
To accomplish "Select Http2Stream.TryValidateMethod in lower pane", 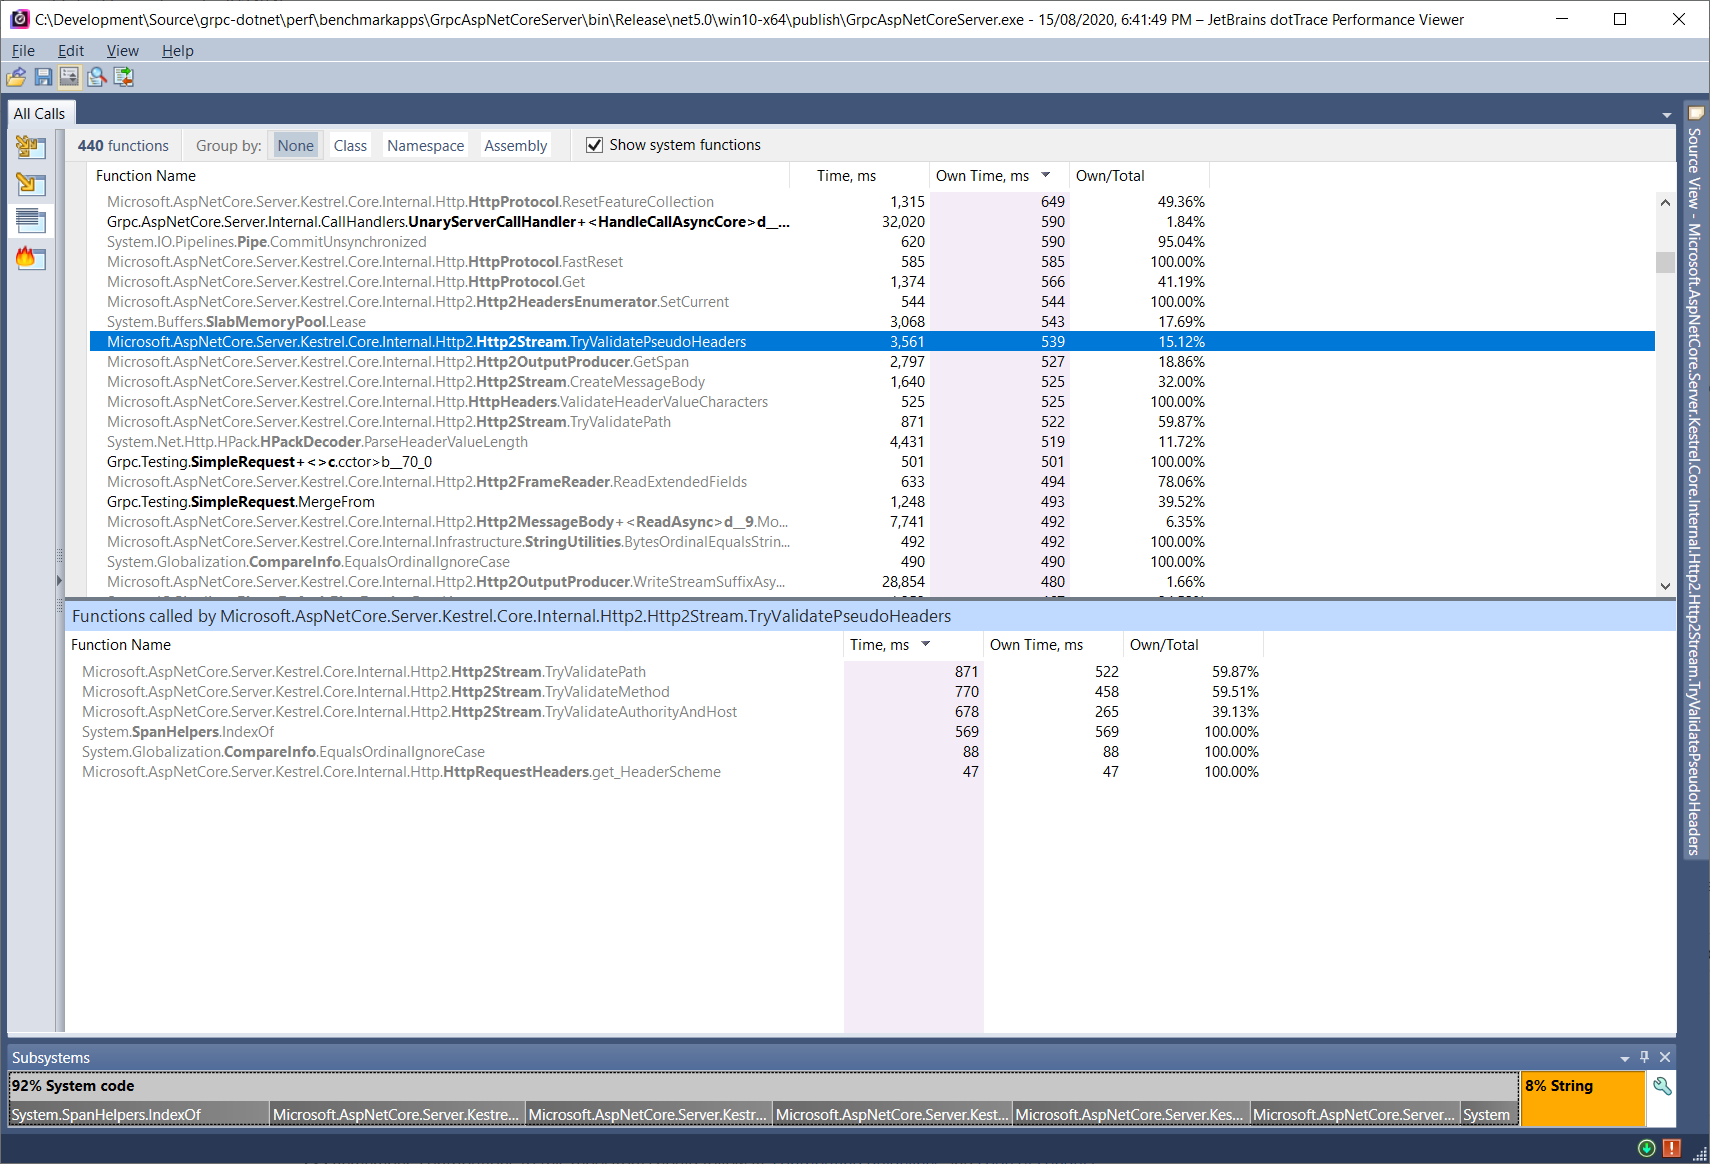I will [x=870, y=692].
